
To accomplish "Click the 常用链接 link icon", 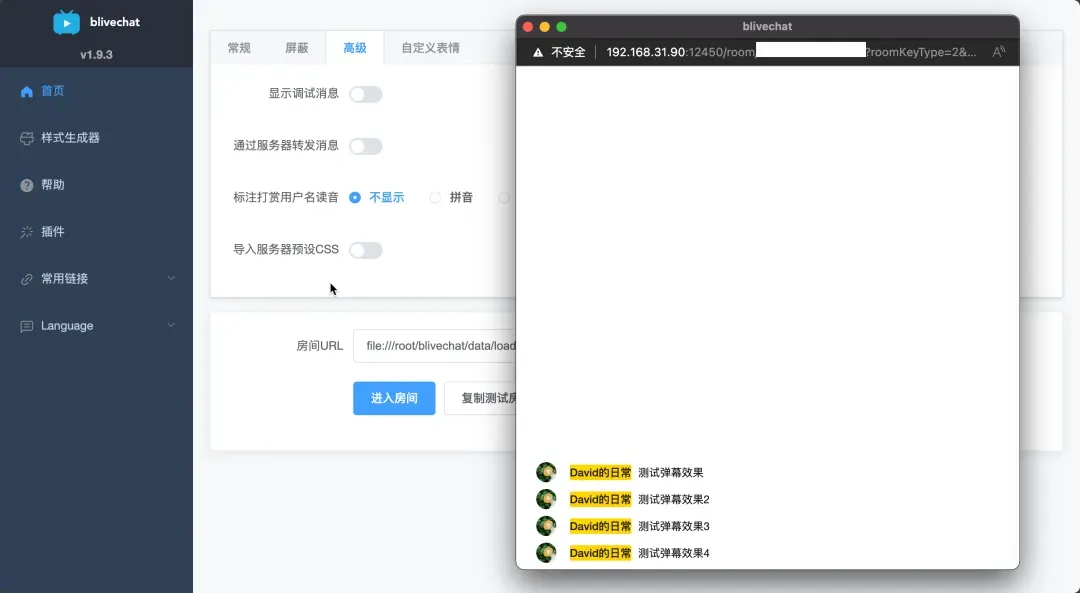I will pyautogui.click(x=27, y=279).
